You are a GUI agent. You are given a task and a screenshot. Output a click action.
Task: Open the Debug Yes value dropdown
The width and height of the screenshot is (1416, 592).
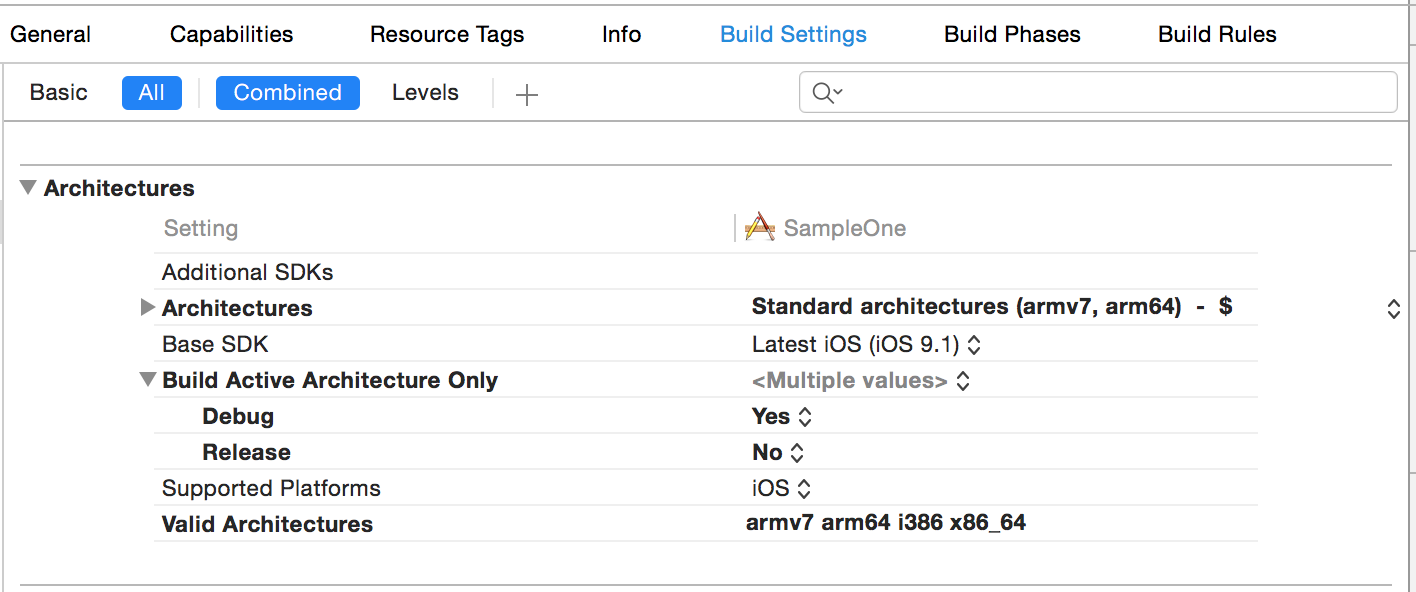(x=782, y=417)
